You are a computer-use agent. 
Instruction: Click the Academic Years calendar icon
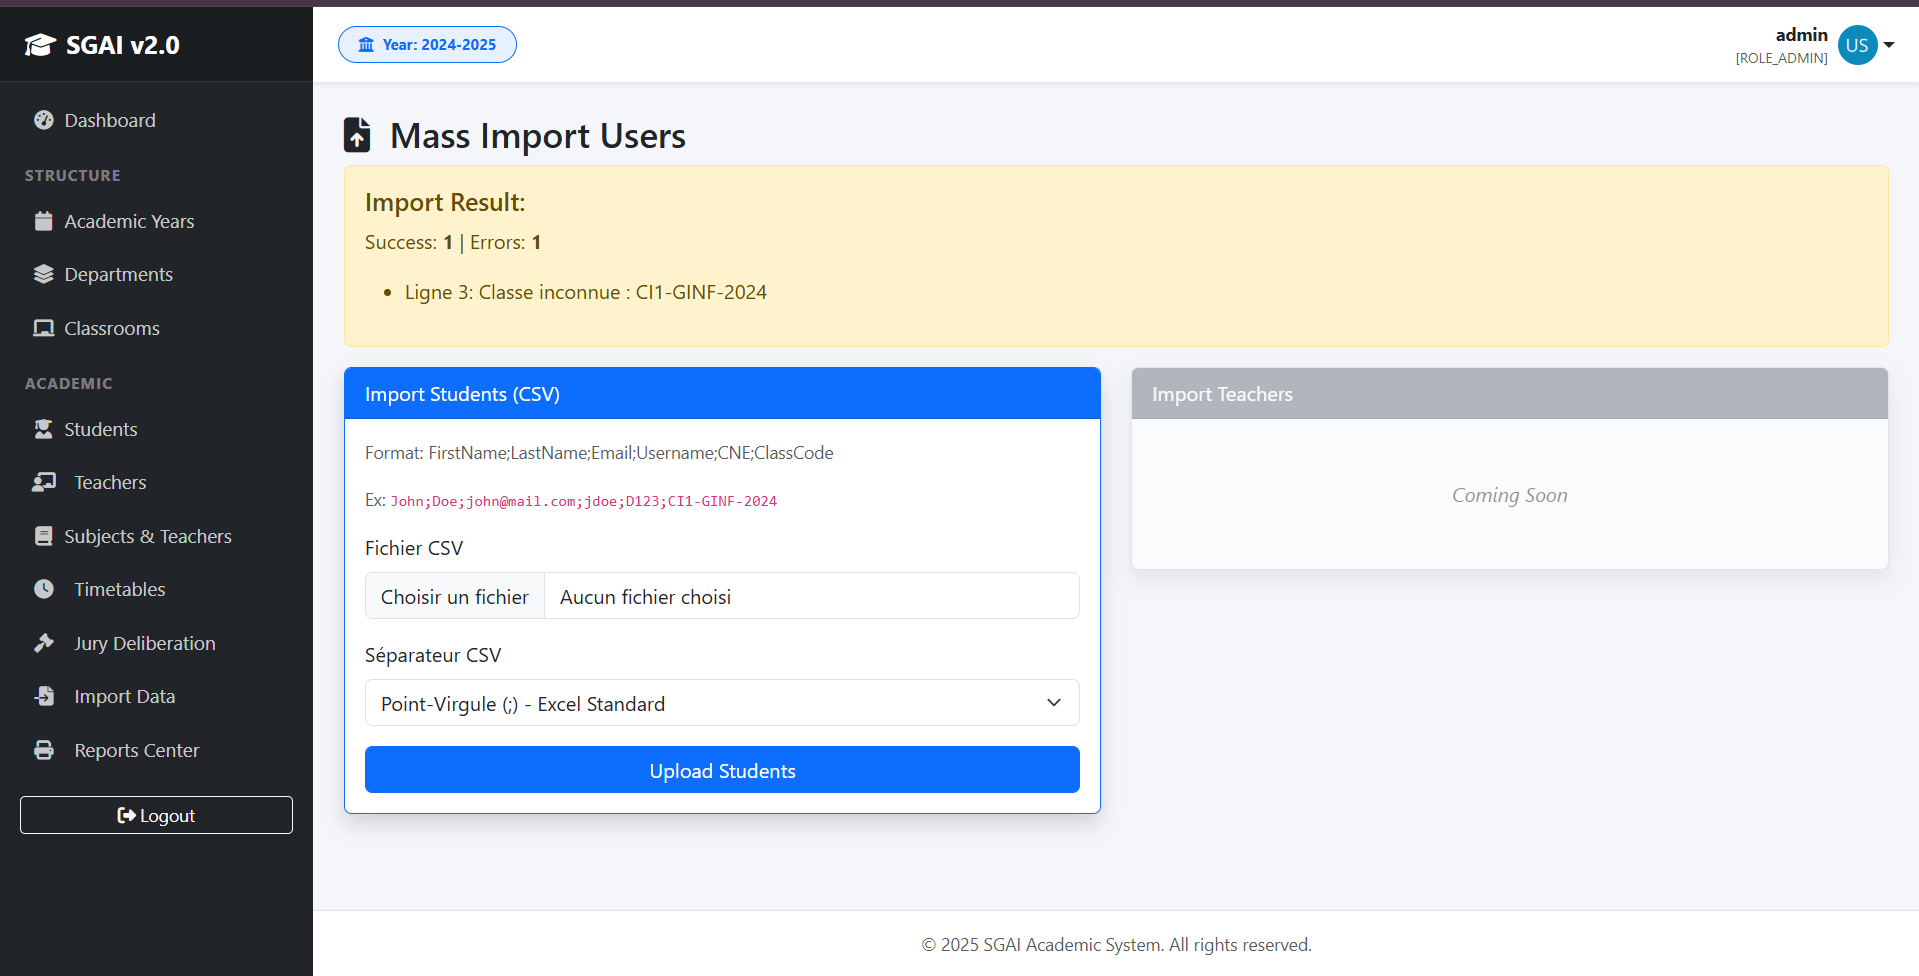[x=44, y=221]
